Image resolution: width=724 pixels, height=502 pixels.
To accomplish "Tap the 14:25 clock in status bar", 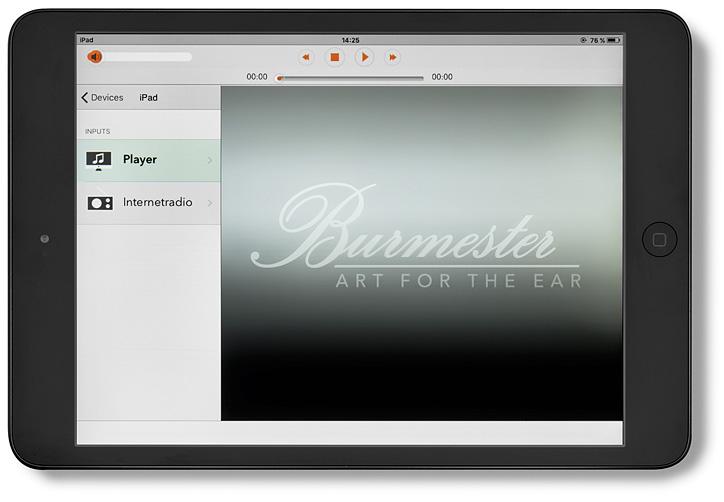I will (x=350, y=40).
